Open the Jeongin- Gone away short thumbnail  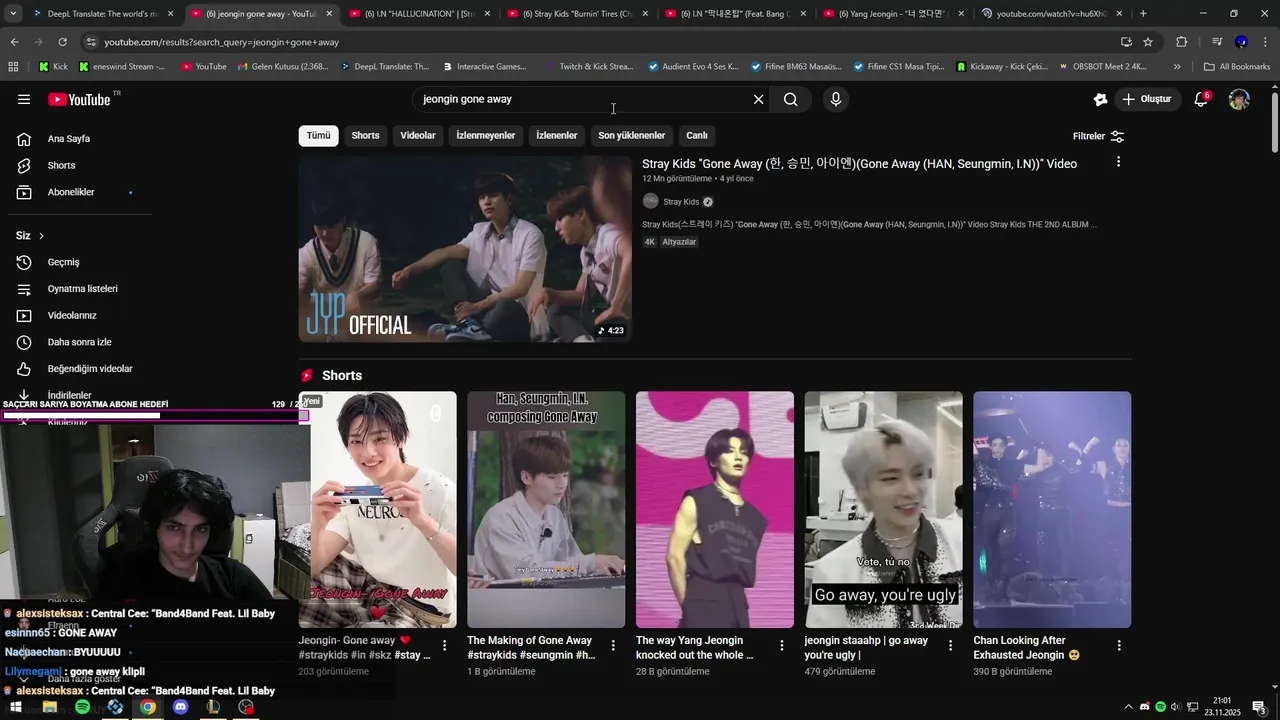(378, 510)
